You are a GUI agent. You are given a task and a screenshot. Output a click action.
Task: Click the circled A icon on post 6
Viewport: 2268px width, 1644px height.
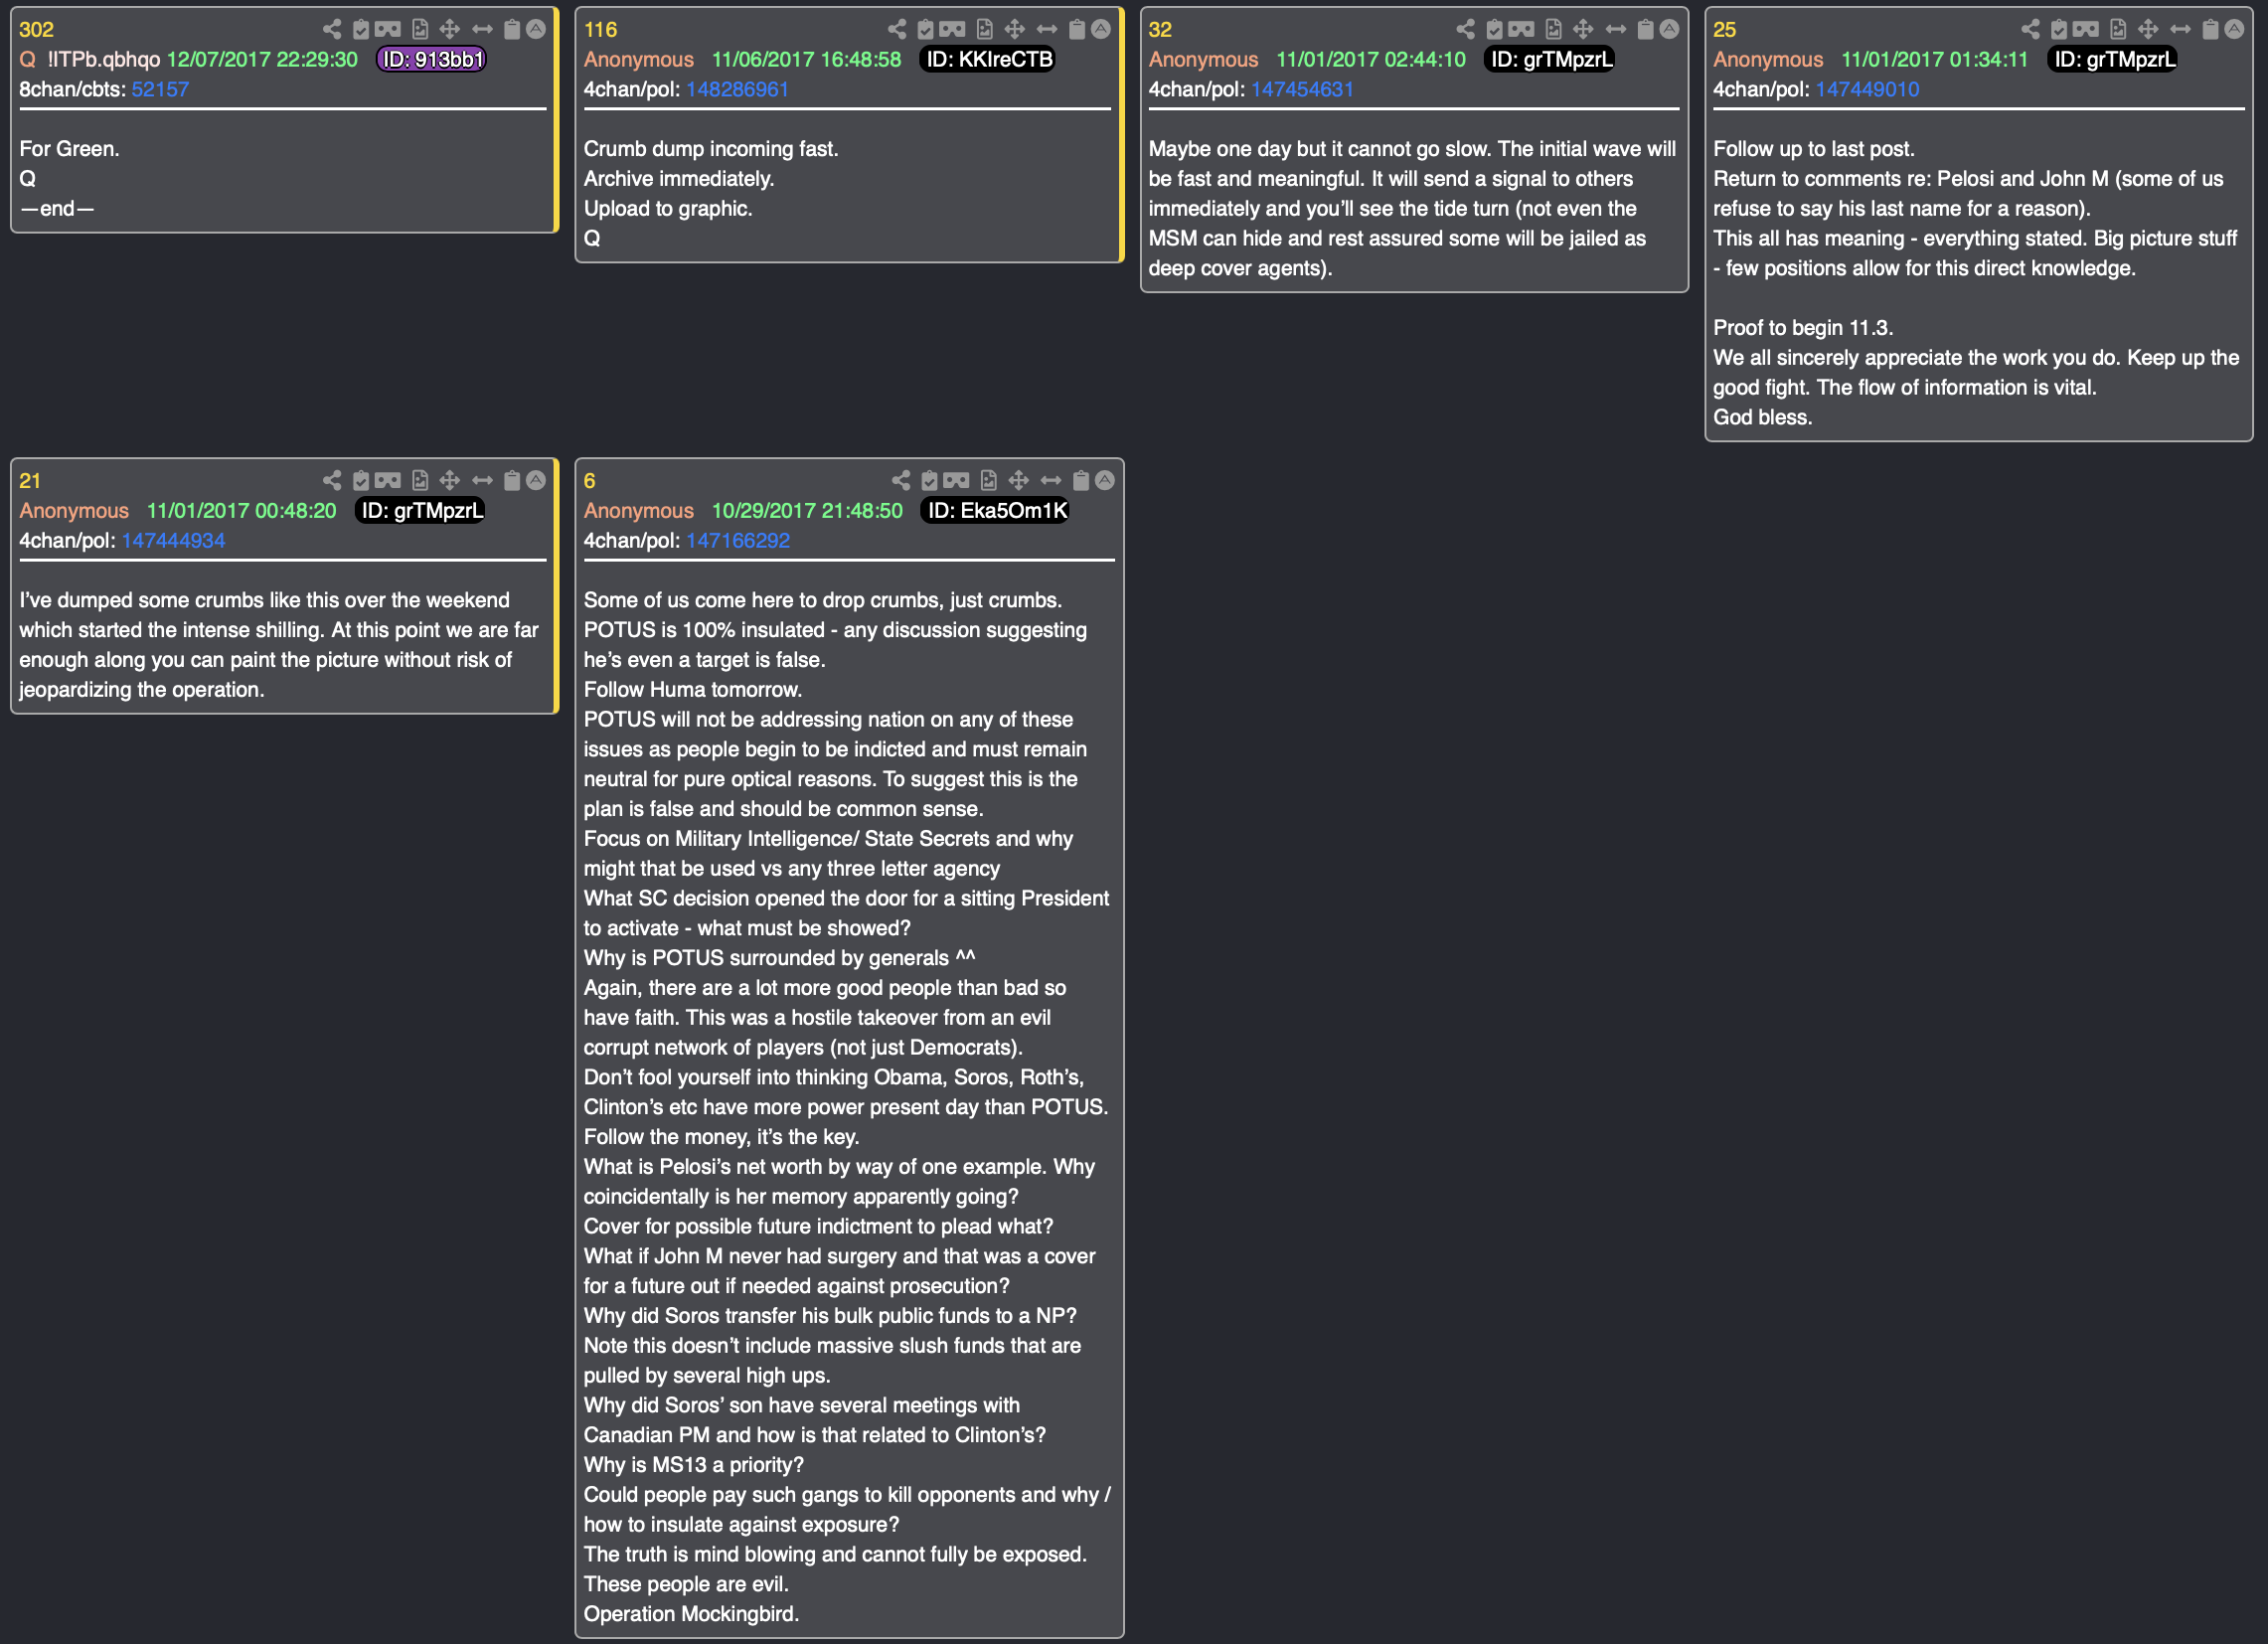[1105, 480]
